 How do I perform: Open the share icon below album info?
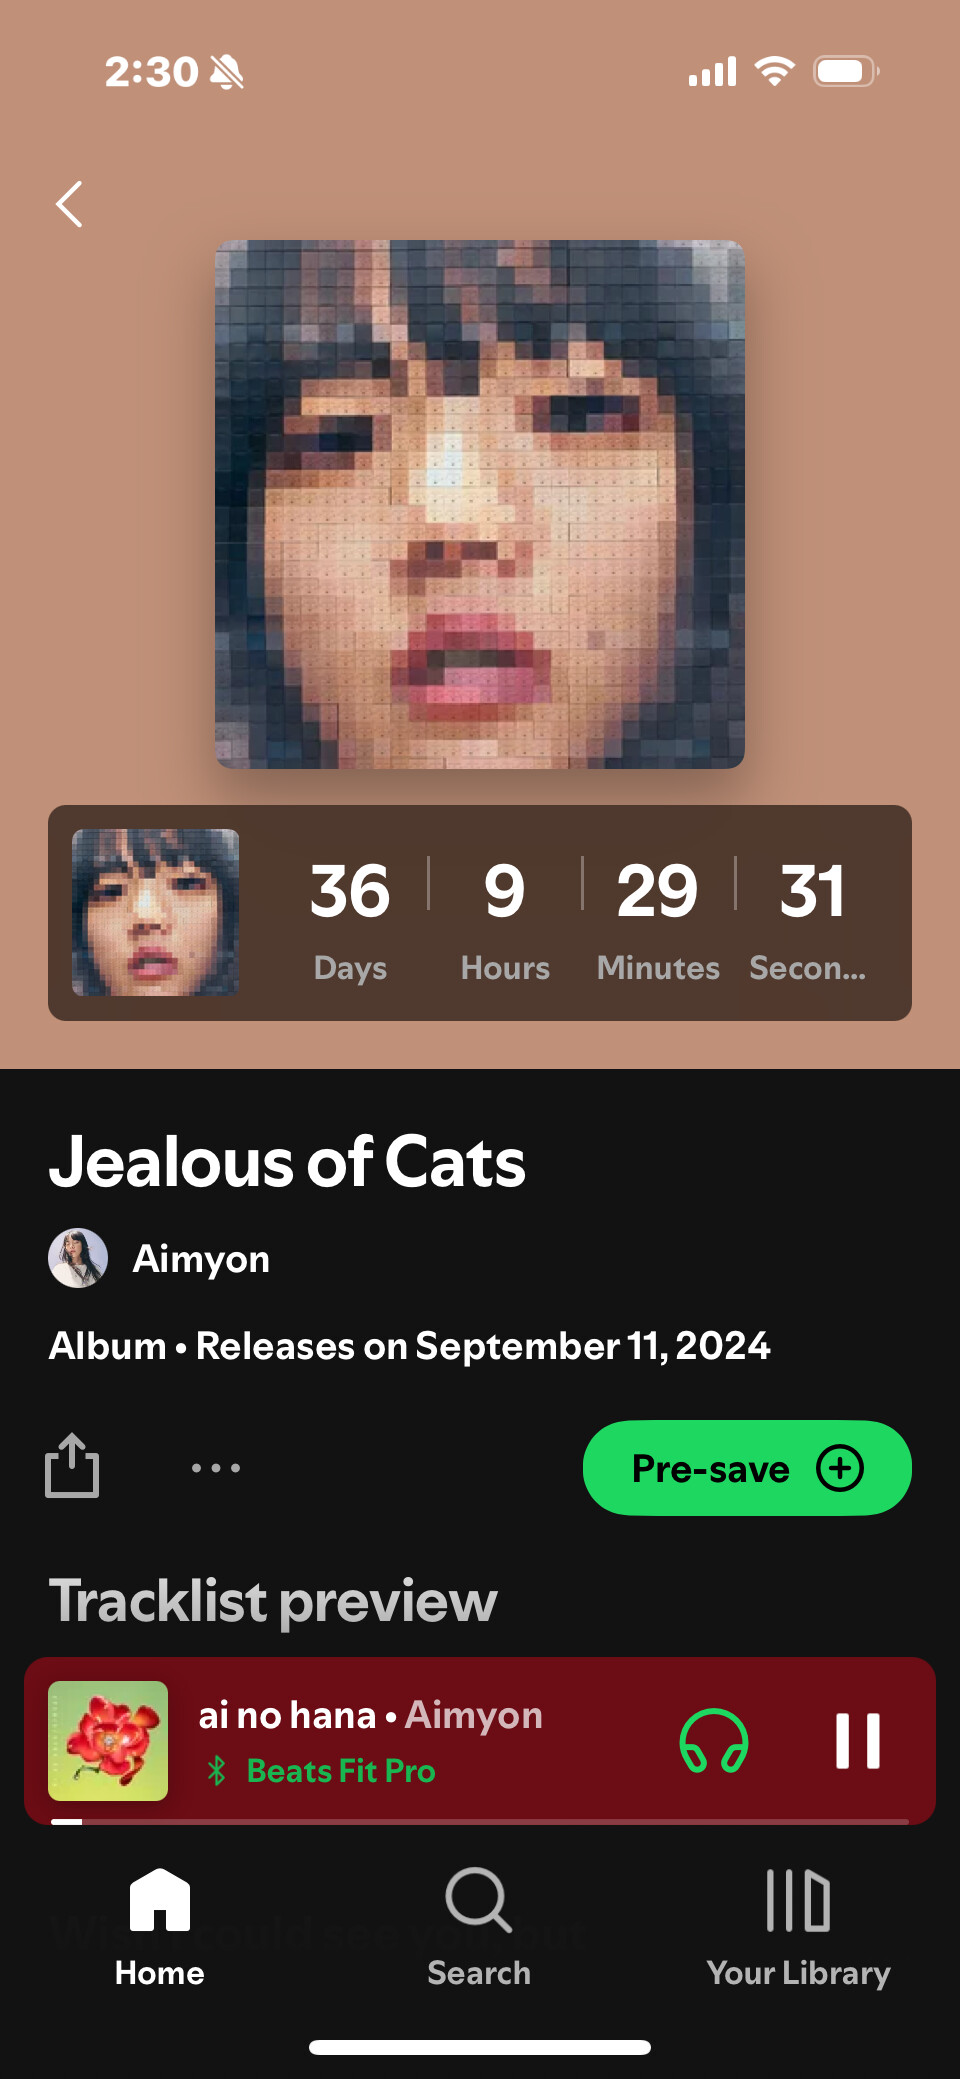[72, 1466]
